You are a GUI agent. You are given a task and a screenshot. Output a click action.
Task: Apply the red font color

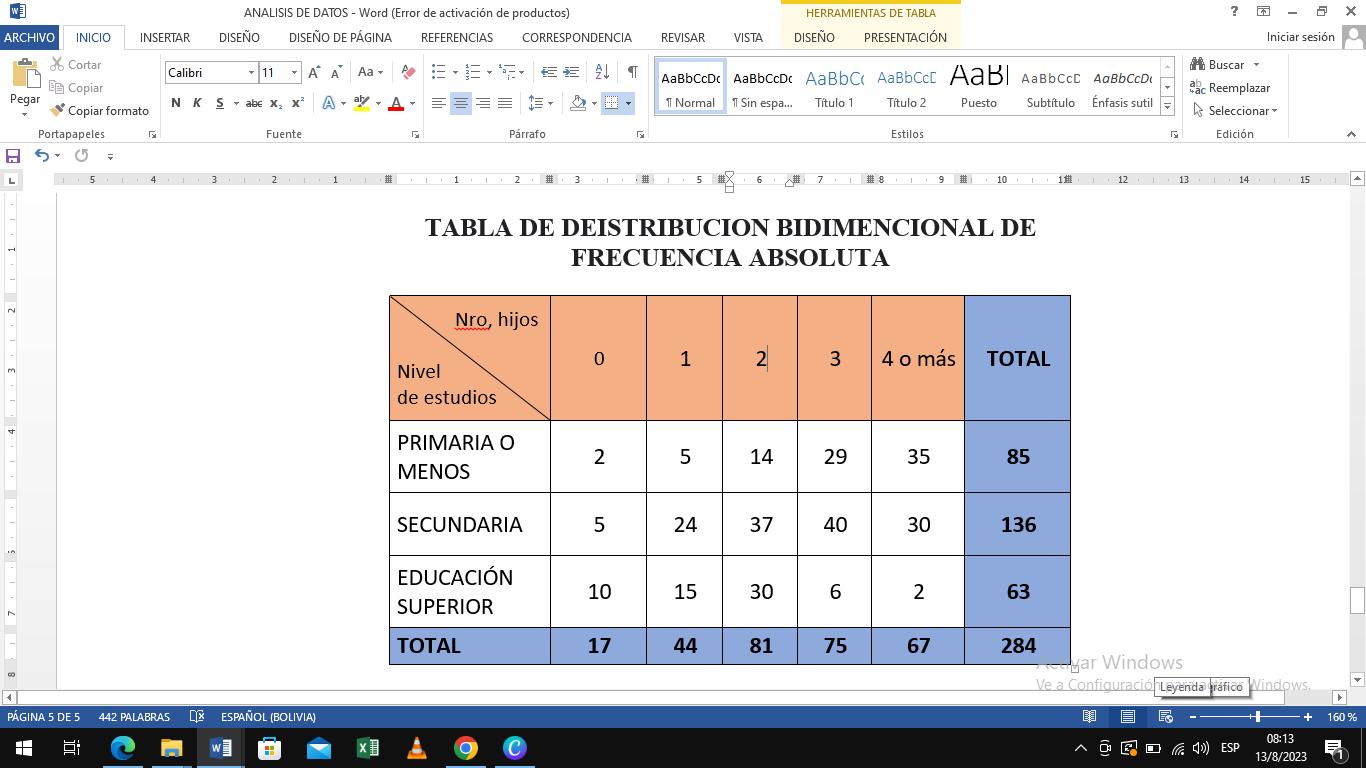[397, 103]
